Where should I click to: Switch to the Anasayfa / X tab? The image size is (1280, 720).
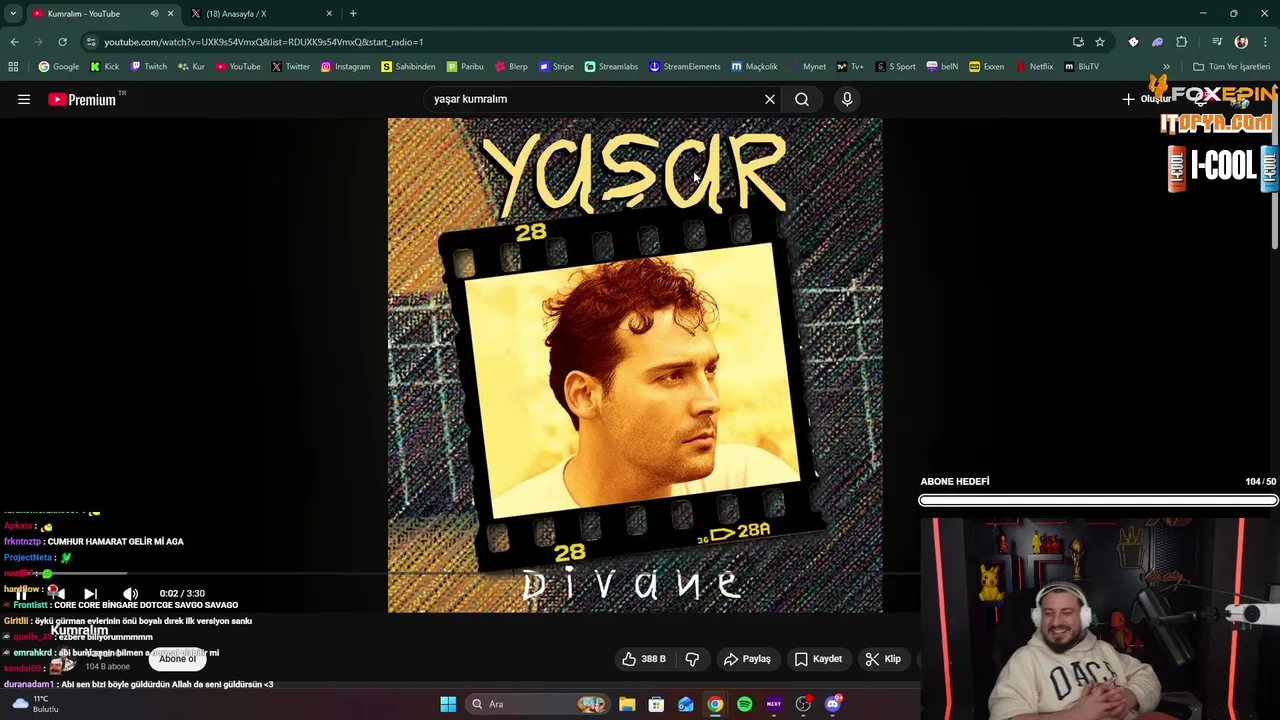click(261, 13)
